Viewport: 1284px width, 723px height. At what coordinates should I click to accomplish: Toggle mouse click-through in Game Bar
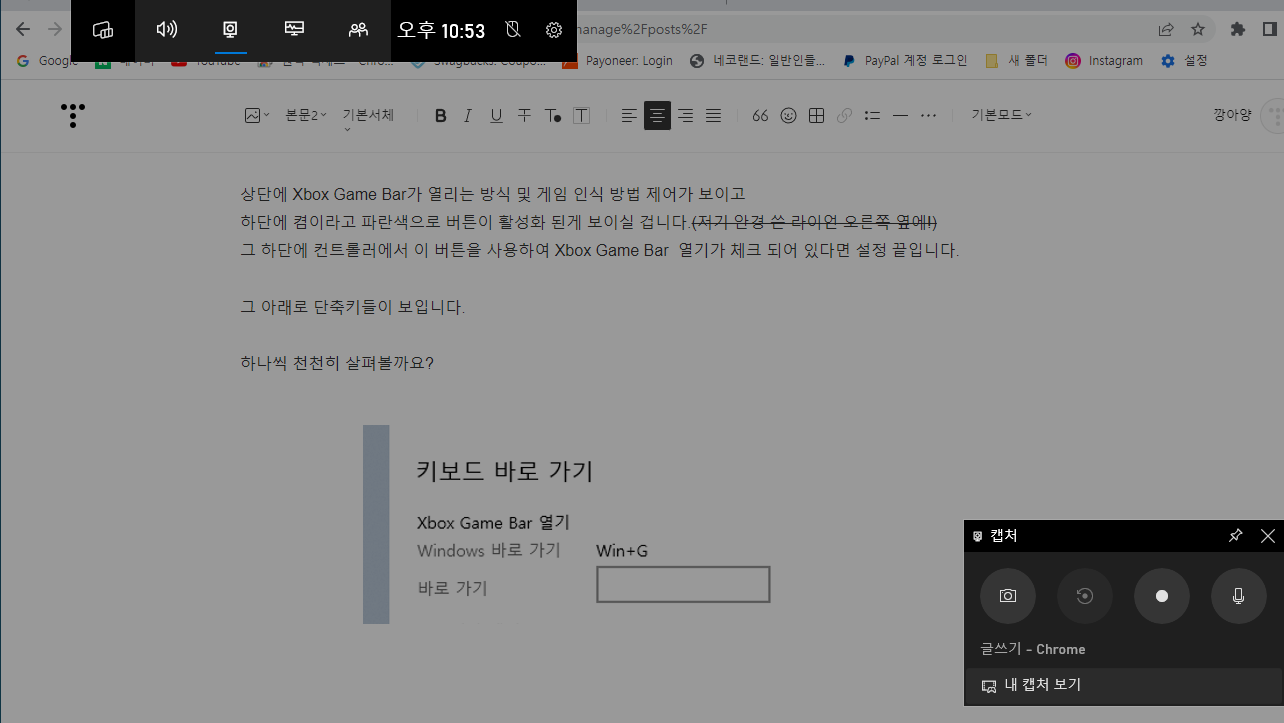513,30
